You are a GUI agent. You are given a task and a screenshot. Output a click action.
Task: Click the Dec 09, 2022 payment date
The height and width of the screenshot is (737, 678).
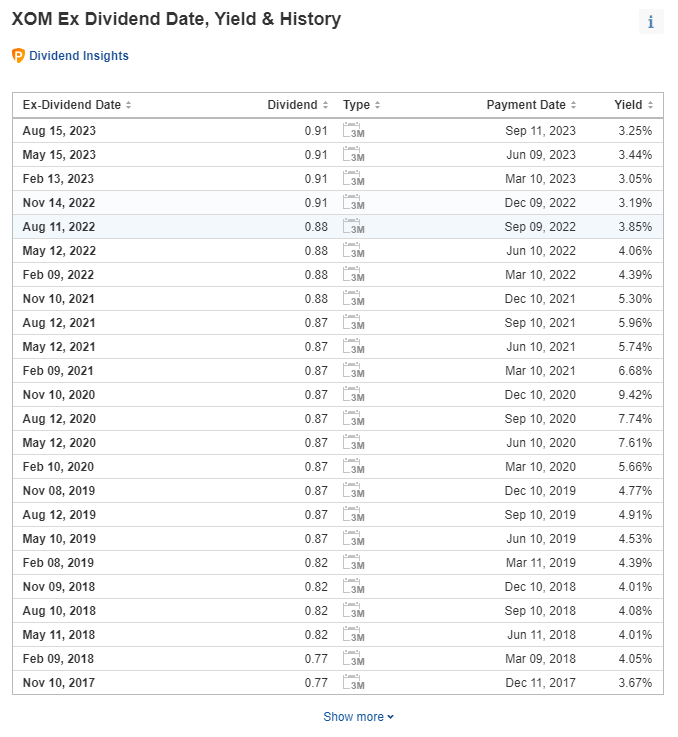click(x=540, y=203)
